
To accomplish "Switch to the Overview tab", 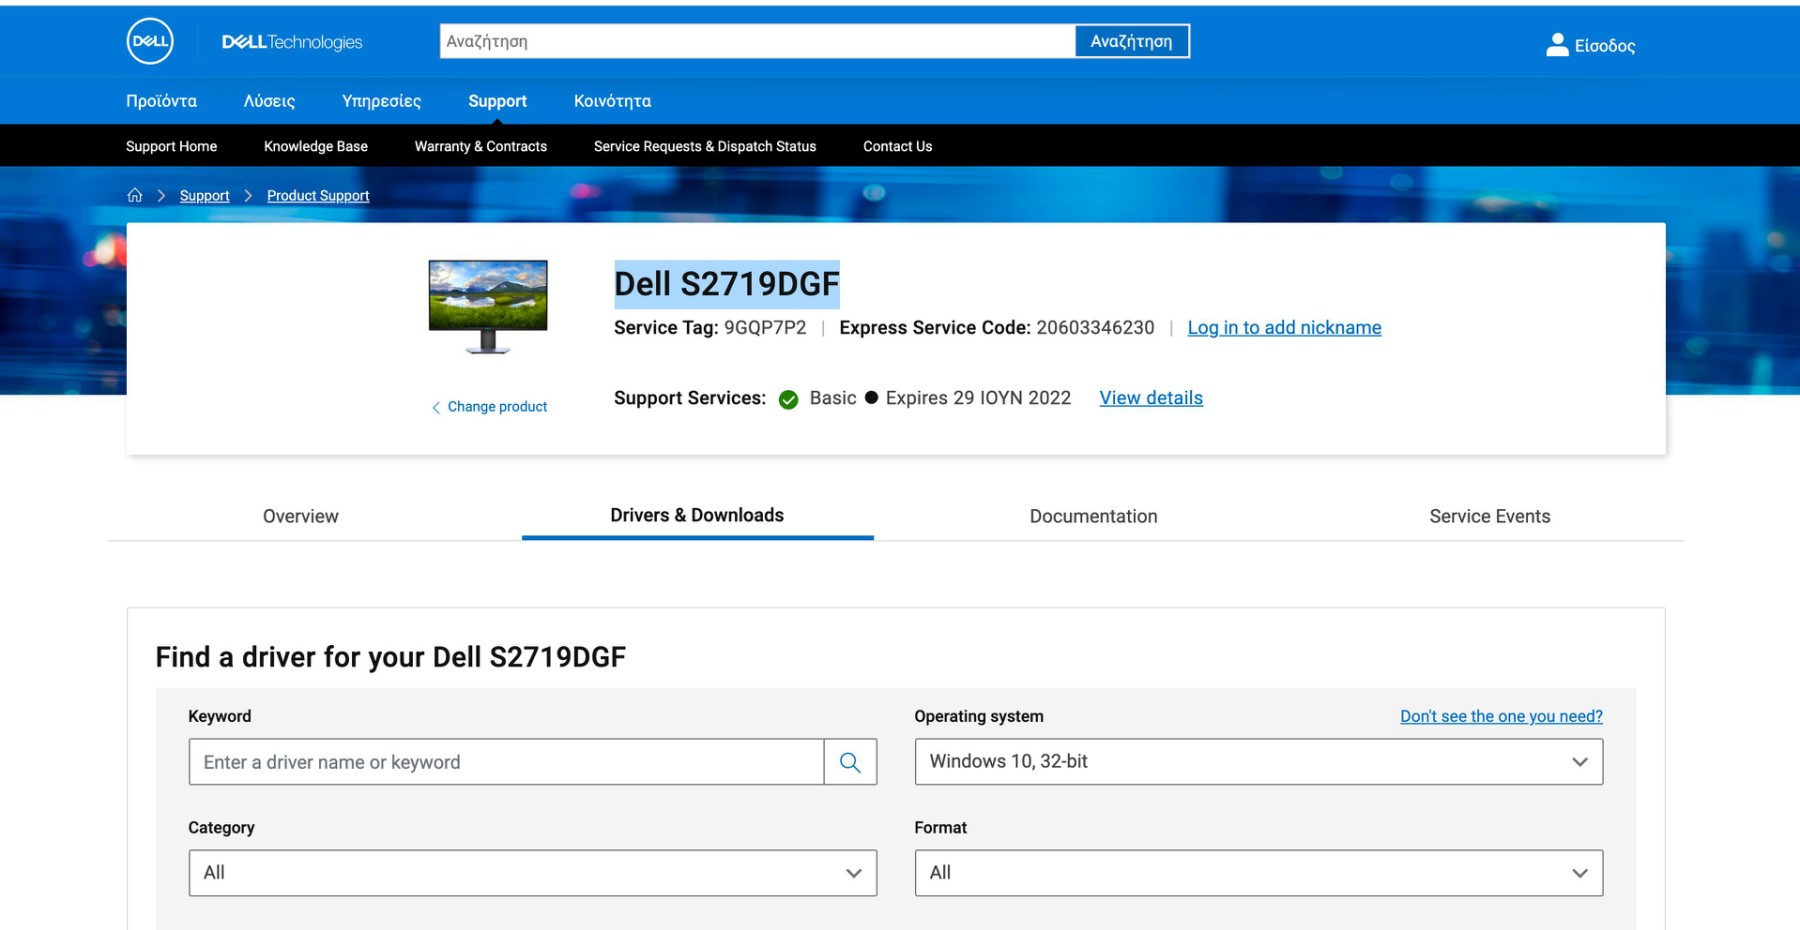I will [300, 516].
